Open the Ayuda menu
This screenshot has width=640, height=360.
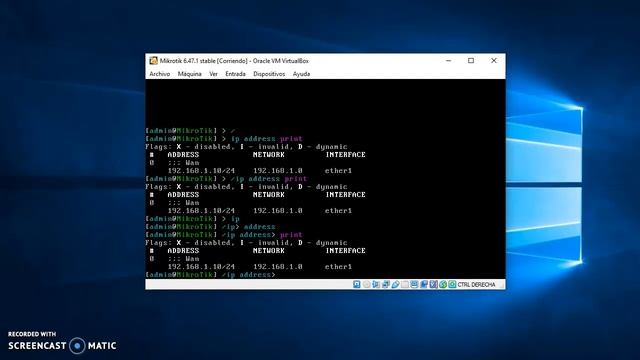point(301,74)
